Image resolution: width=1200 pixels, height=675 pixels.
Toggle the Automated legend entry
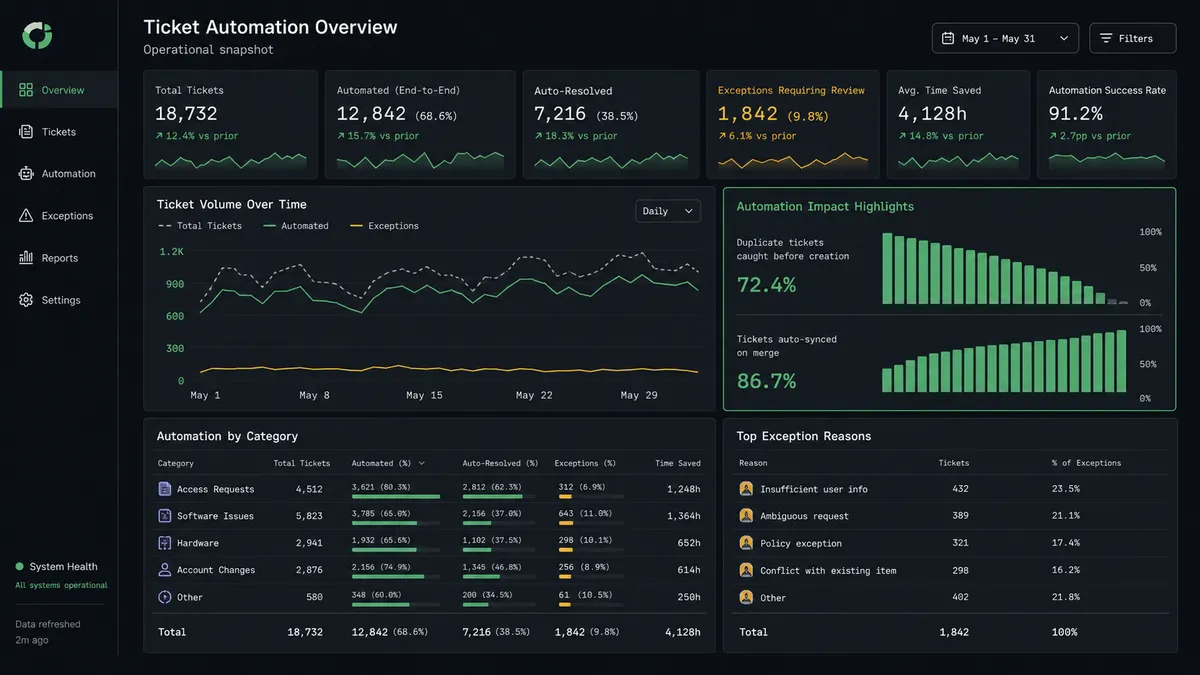coord(296,226)
